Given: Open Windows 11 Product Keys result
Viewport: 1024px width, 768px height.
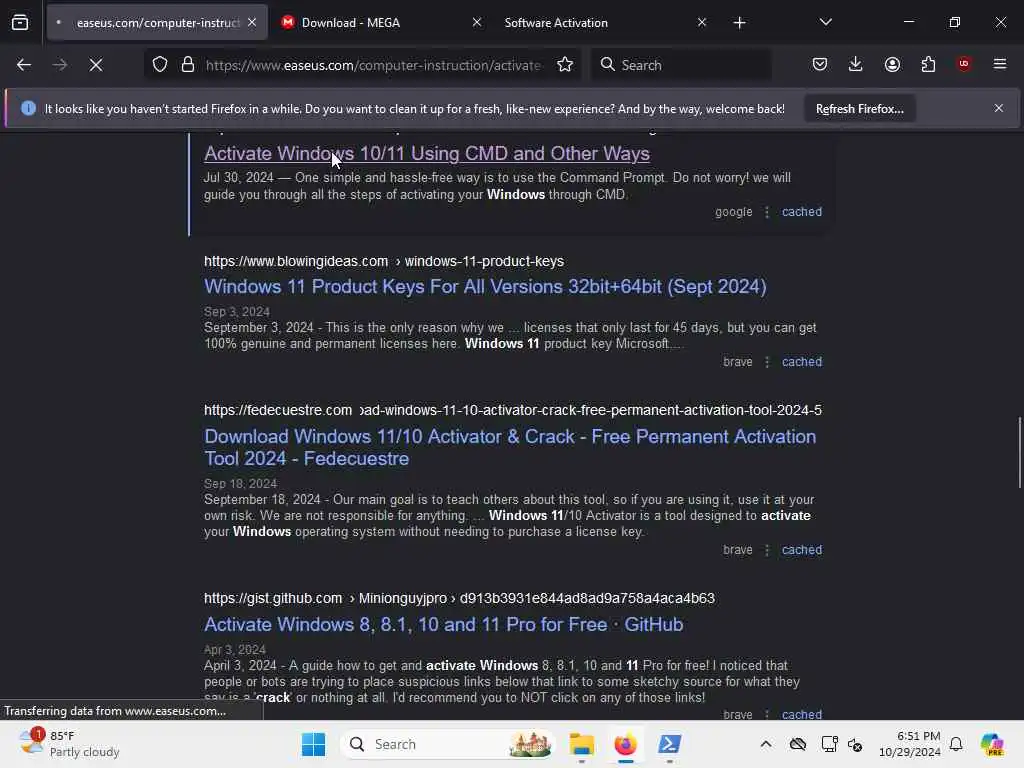Looking at the screenshot, I should click(485, 287).
